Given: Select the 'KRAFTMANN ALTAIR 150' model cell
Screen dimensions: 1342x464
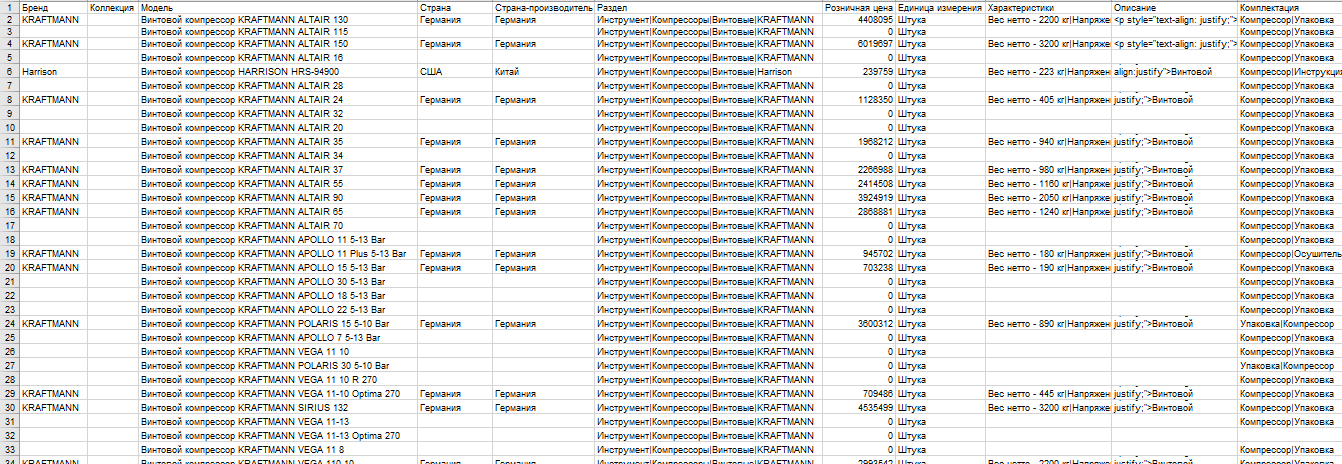Looking at the screenshot, I should click(x=278, y=46).
